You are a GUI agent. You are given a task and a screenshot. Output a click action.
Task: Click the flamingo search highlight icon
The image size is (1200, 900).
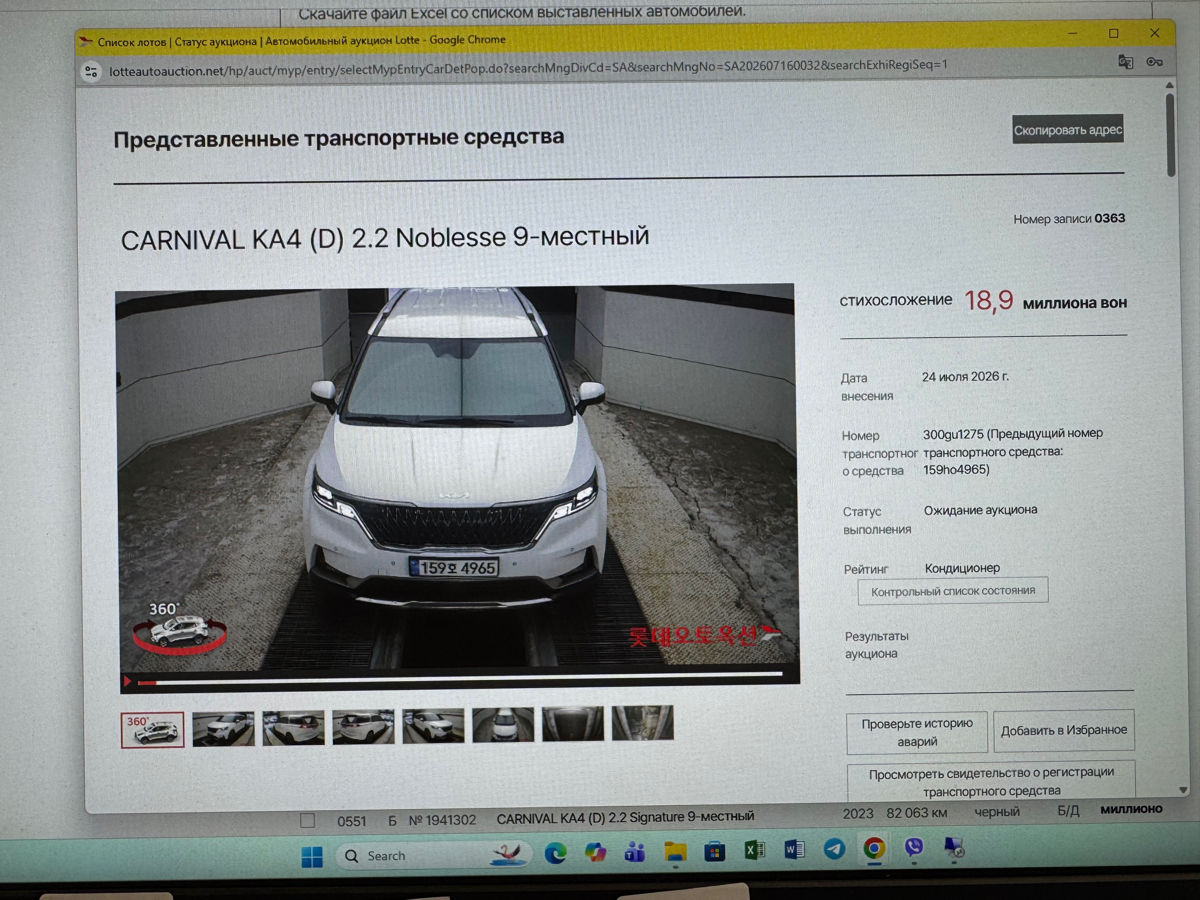click(x=510, y=853)
